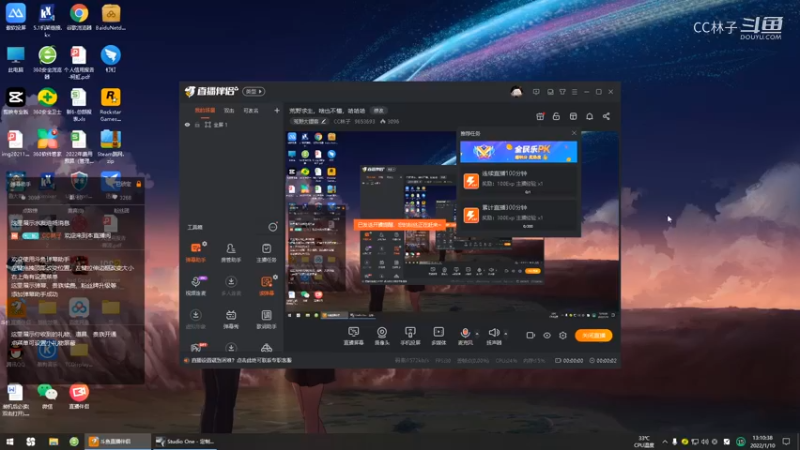
Task: Toggle visibility eye of 全屏 1 source
Action: point(187,124)
